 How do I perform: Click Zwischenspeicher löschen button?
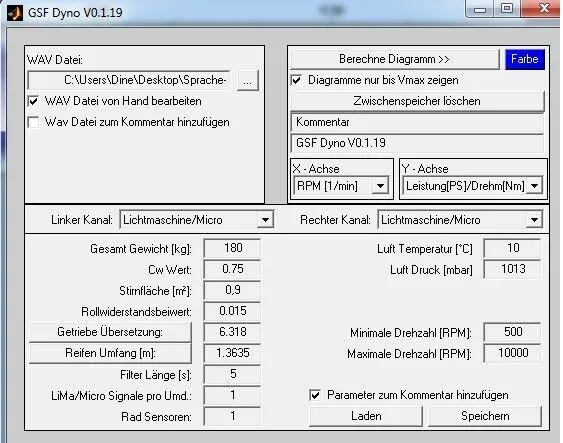pos(417,101)
